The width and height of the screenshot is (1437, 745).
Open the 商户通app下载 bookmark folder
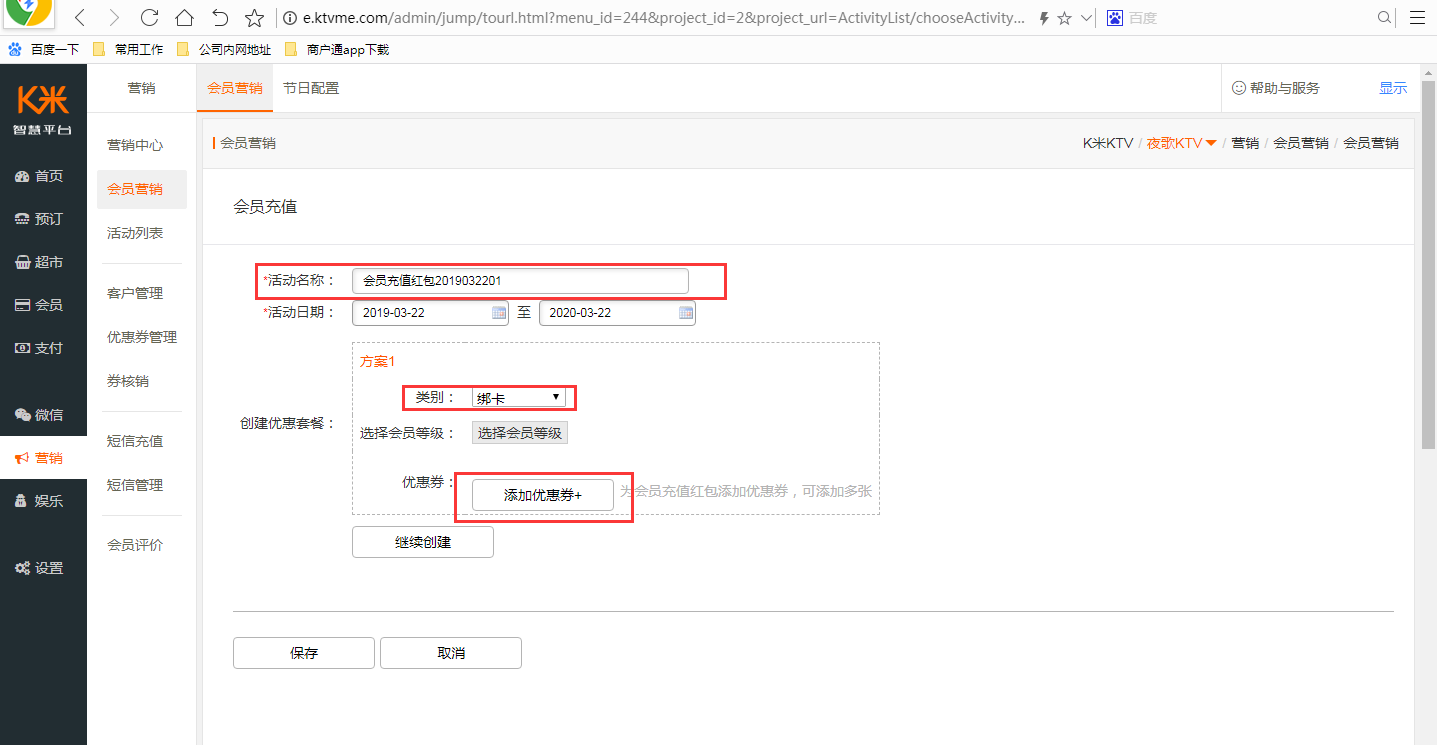pos(337,49)
